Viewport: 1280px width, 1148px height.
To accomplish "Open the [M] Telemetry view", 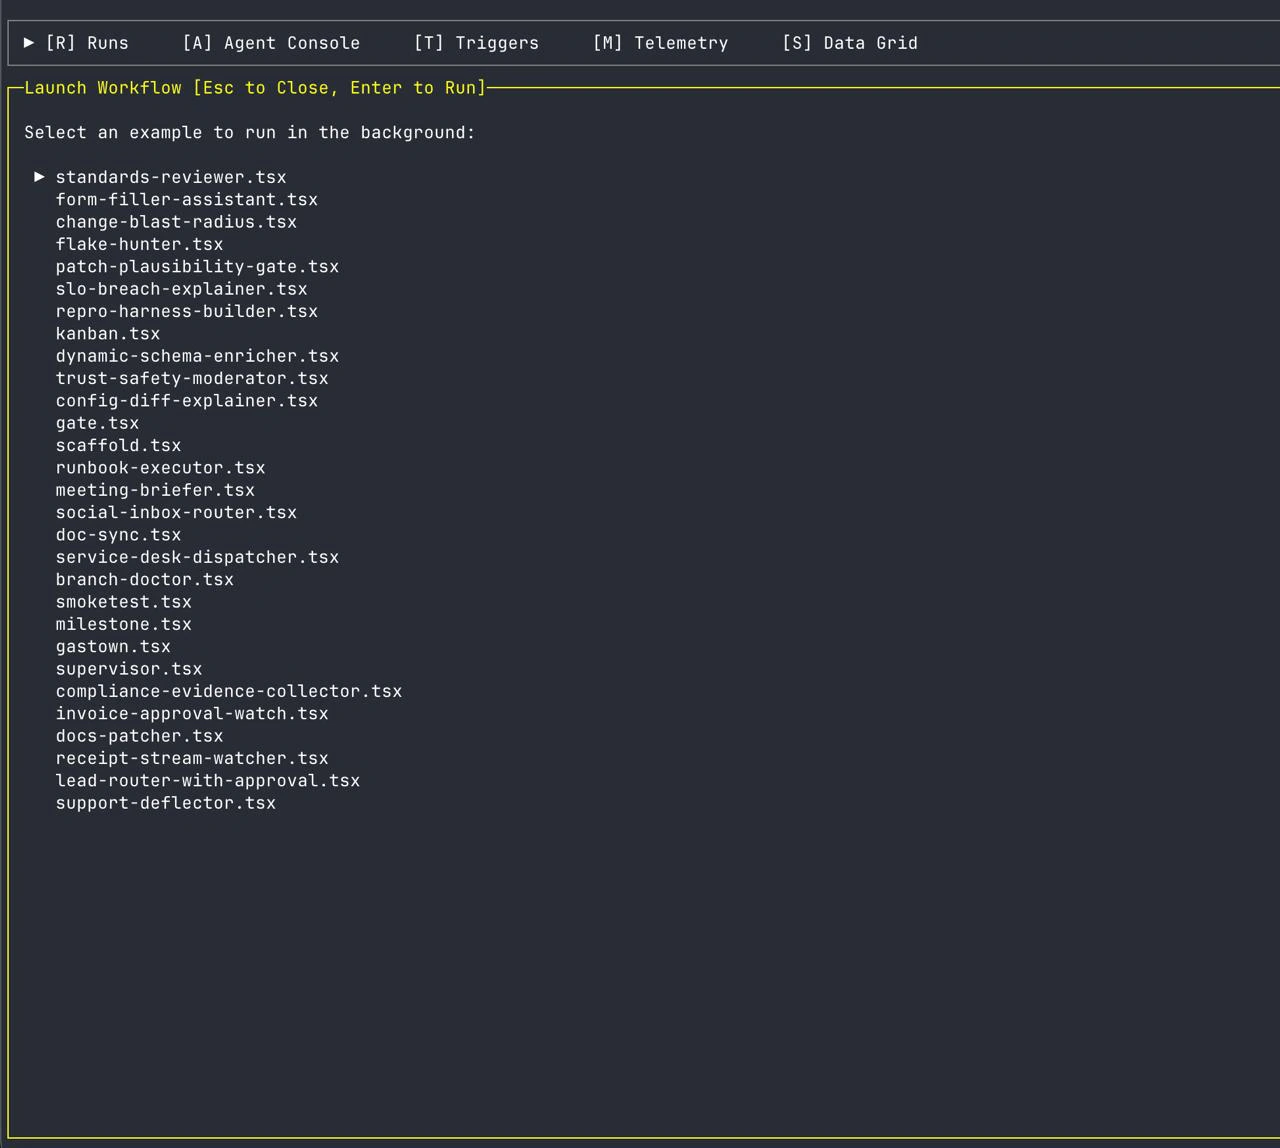I will [660, 42].
